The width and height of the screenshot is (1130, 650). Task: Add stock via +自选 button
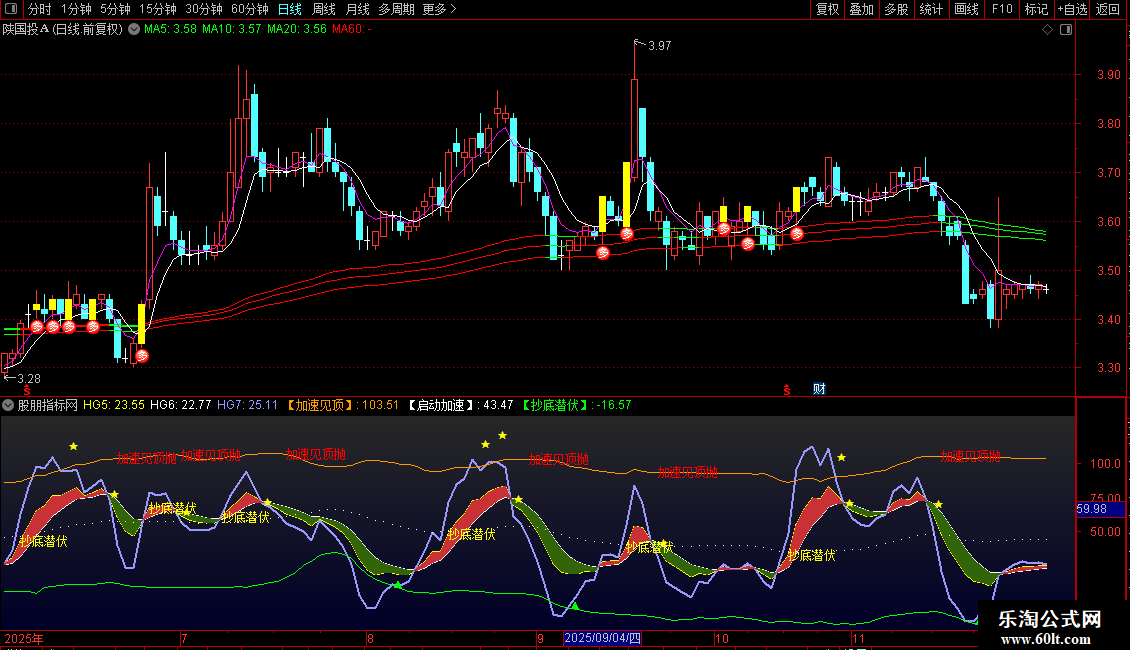[1072, 9]
